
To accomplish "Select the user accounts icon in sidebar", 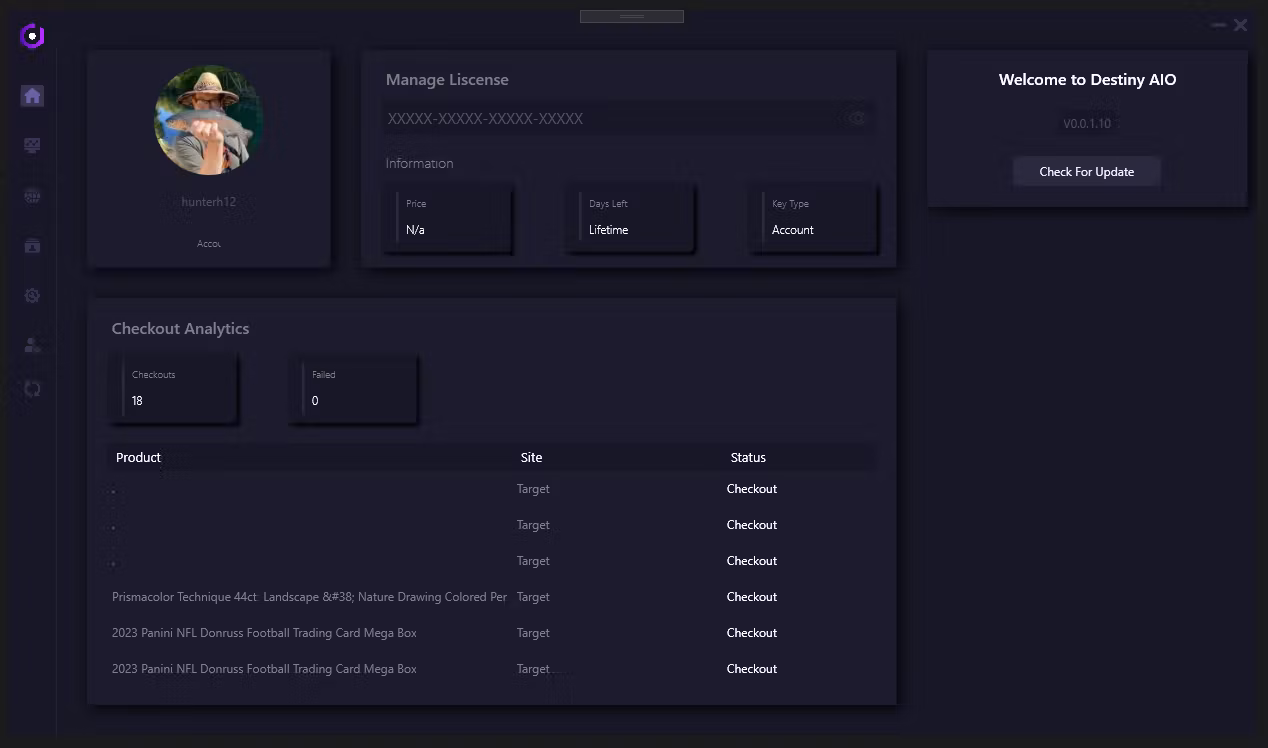I will coord(32,345).
